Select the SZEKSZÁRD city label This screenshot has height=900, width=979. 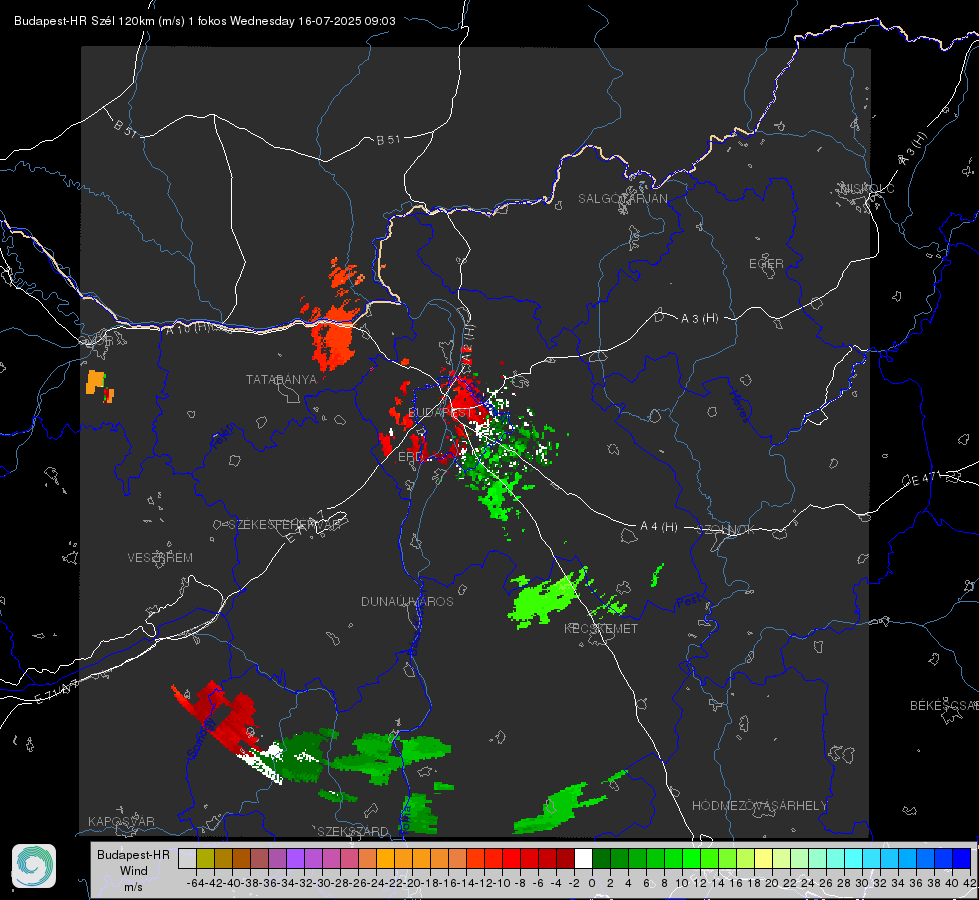[x=353, y=831]
